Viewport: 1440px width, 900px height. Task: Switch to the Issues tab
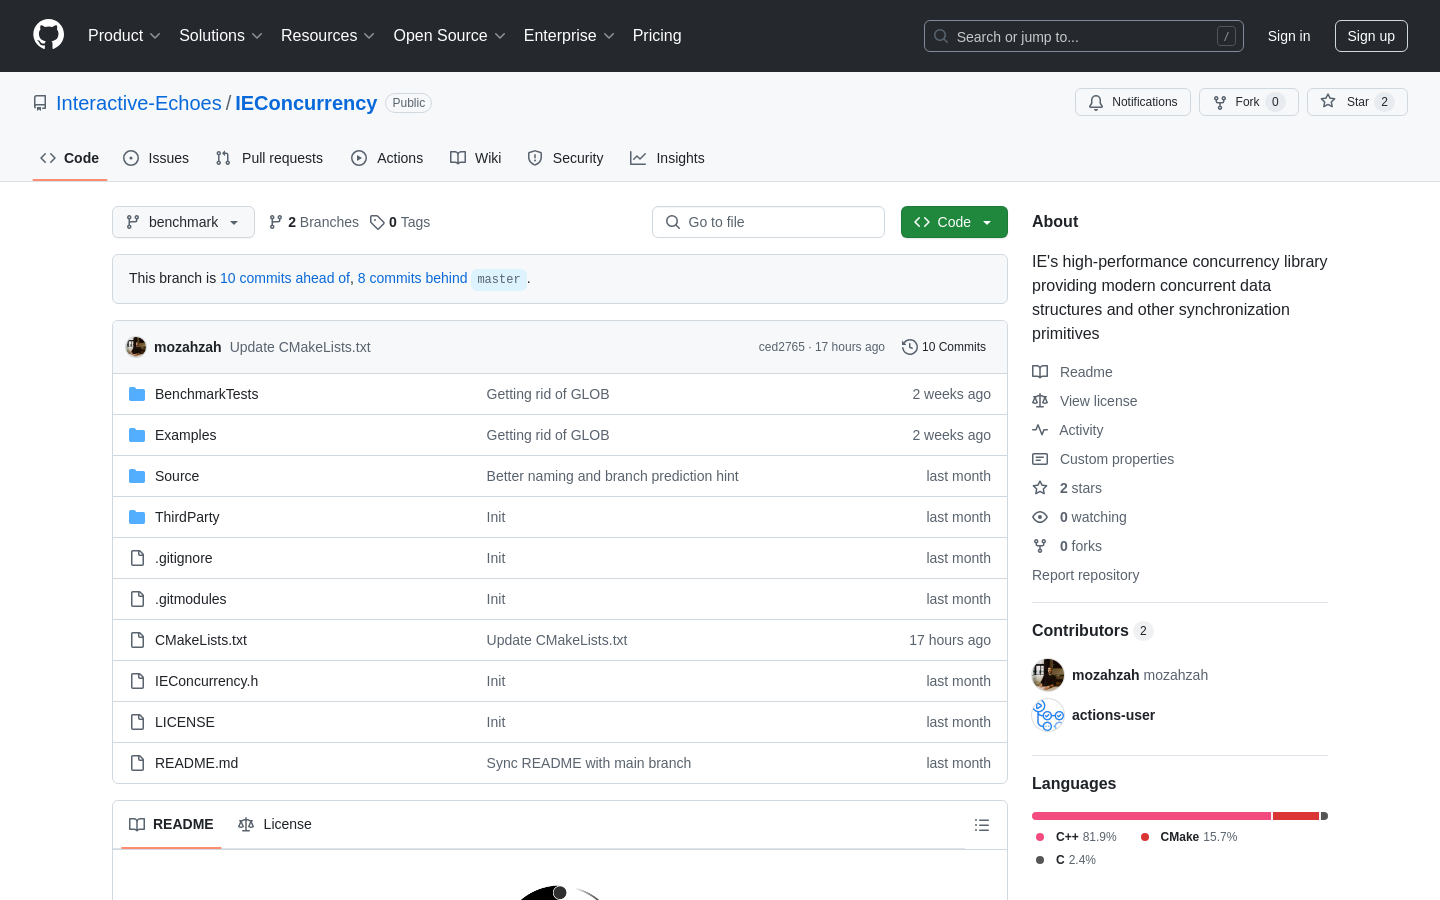[x=156, y=158]
